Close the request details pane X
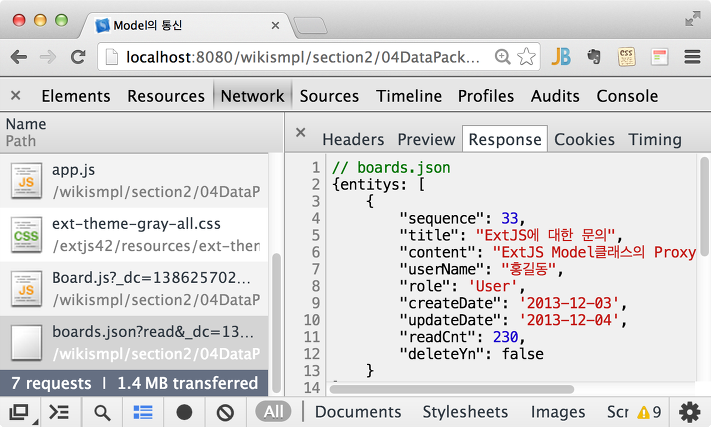 click(300, 132)
